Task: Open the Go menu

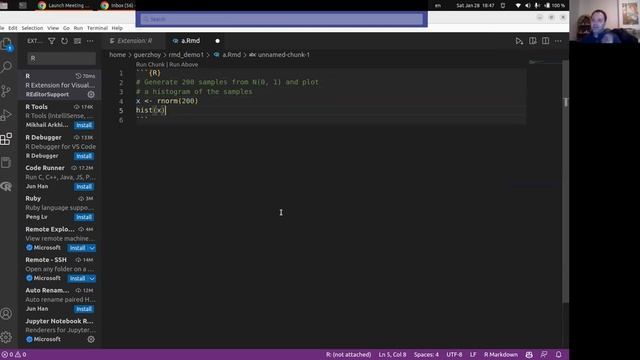Action: (x=66, y=28)
